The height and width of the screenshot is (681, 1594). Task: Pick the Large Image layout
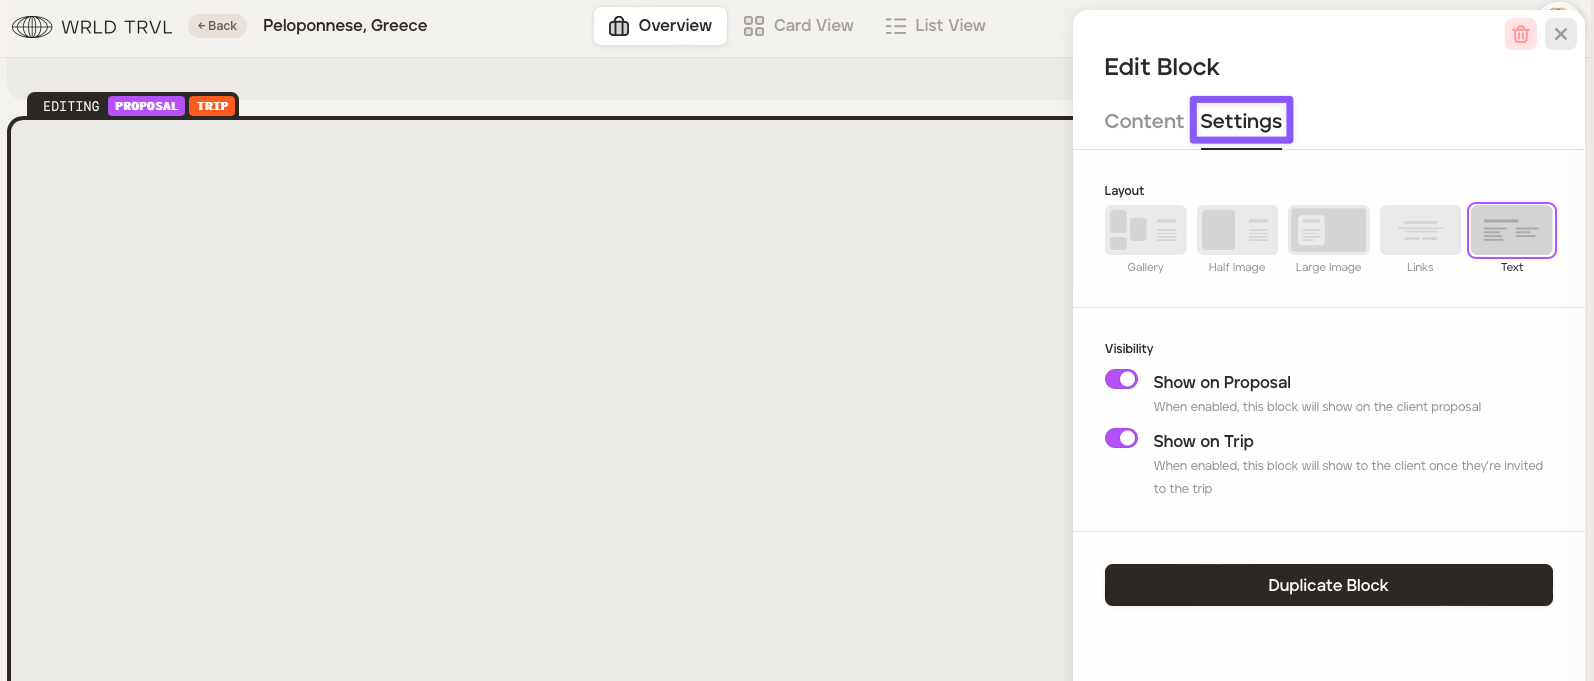click(1328, 231)
